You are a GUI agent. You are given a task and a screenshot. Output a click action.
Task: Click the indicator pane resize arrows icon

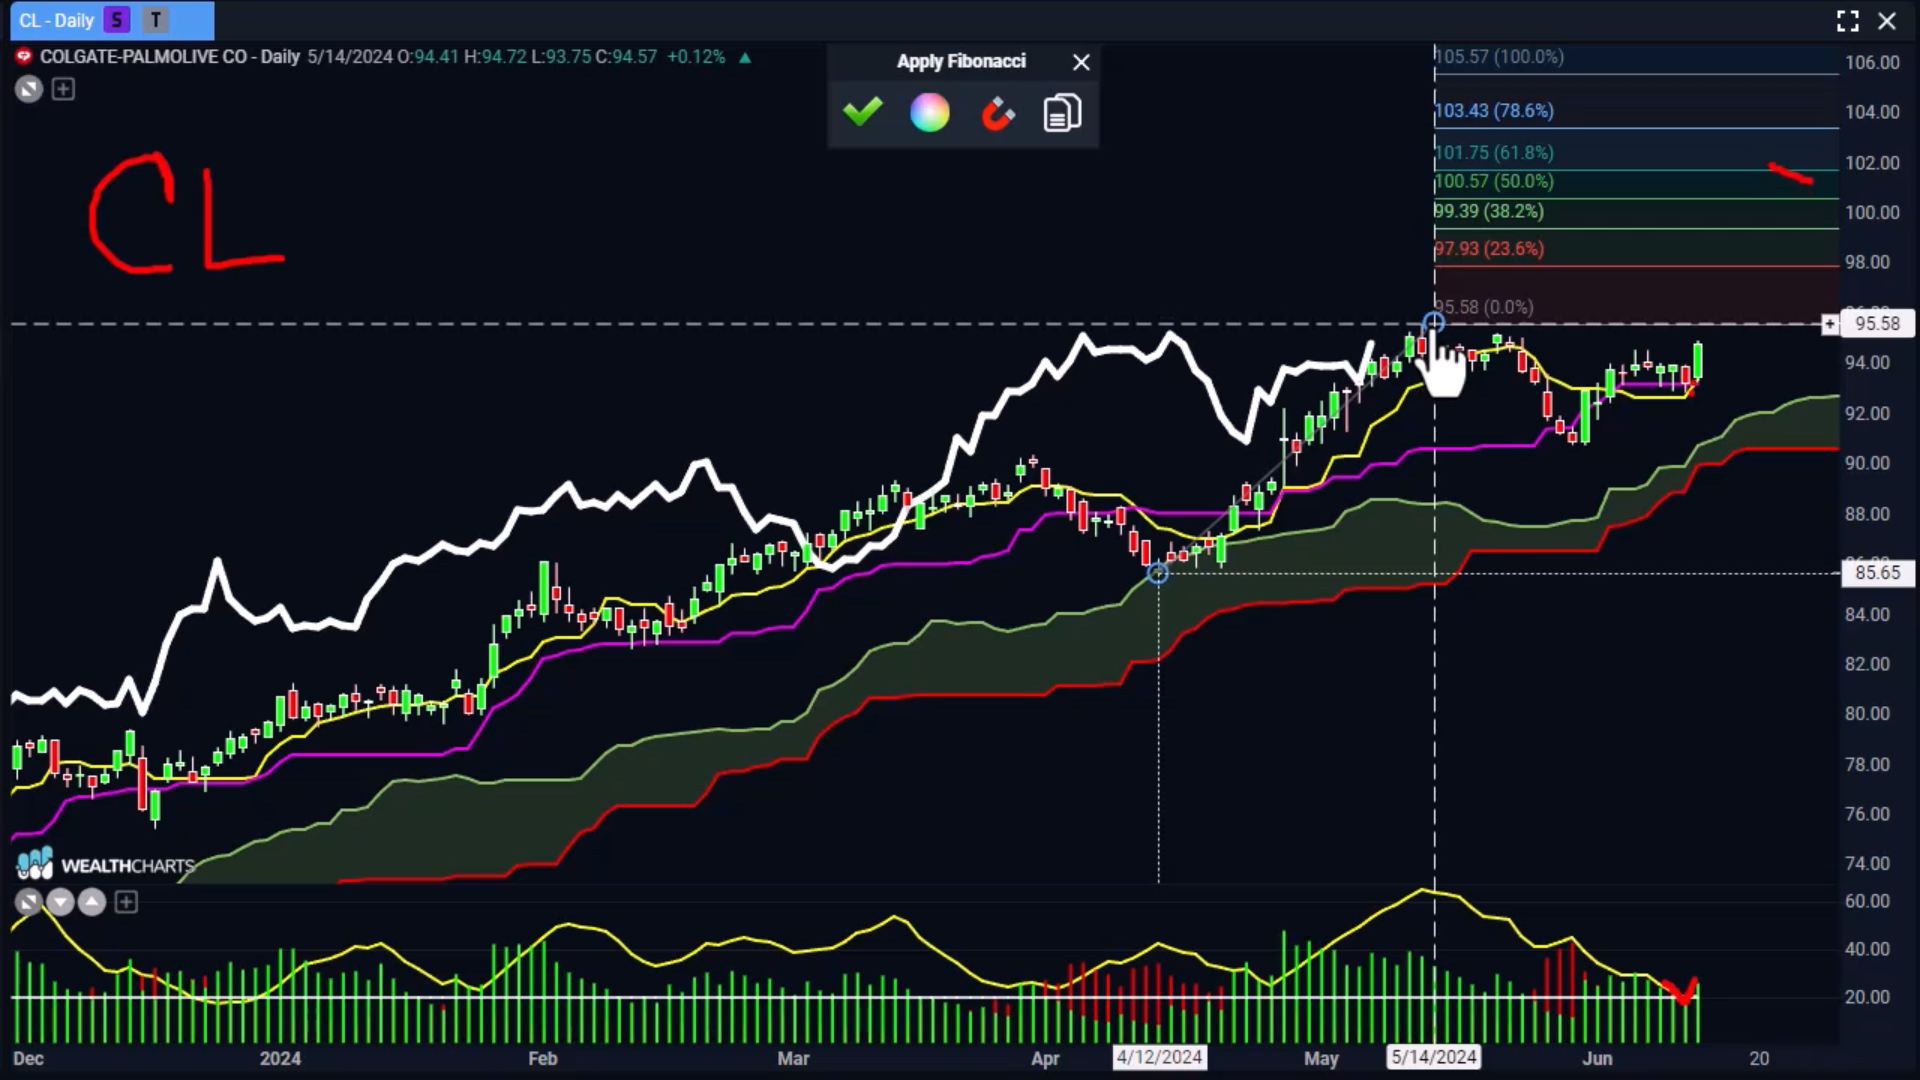pyautogui.click(x=28, y=903)
